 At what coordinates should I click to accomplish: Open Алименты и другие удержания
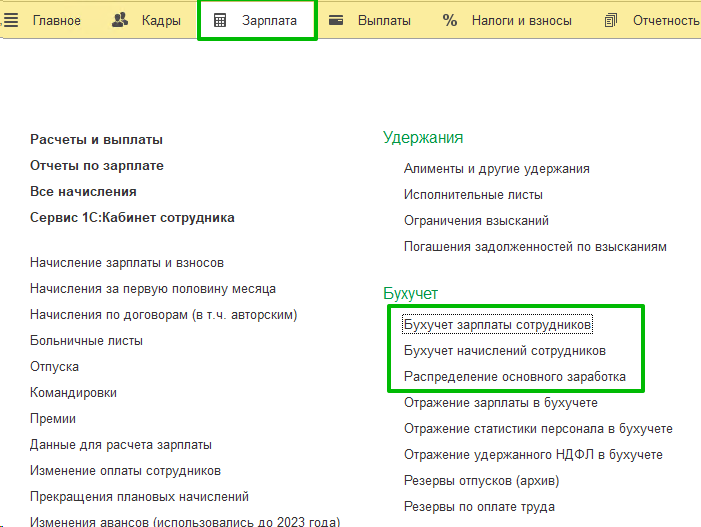(x=497, y=169)
